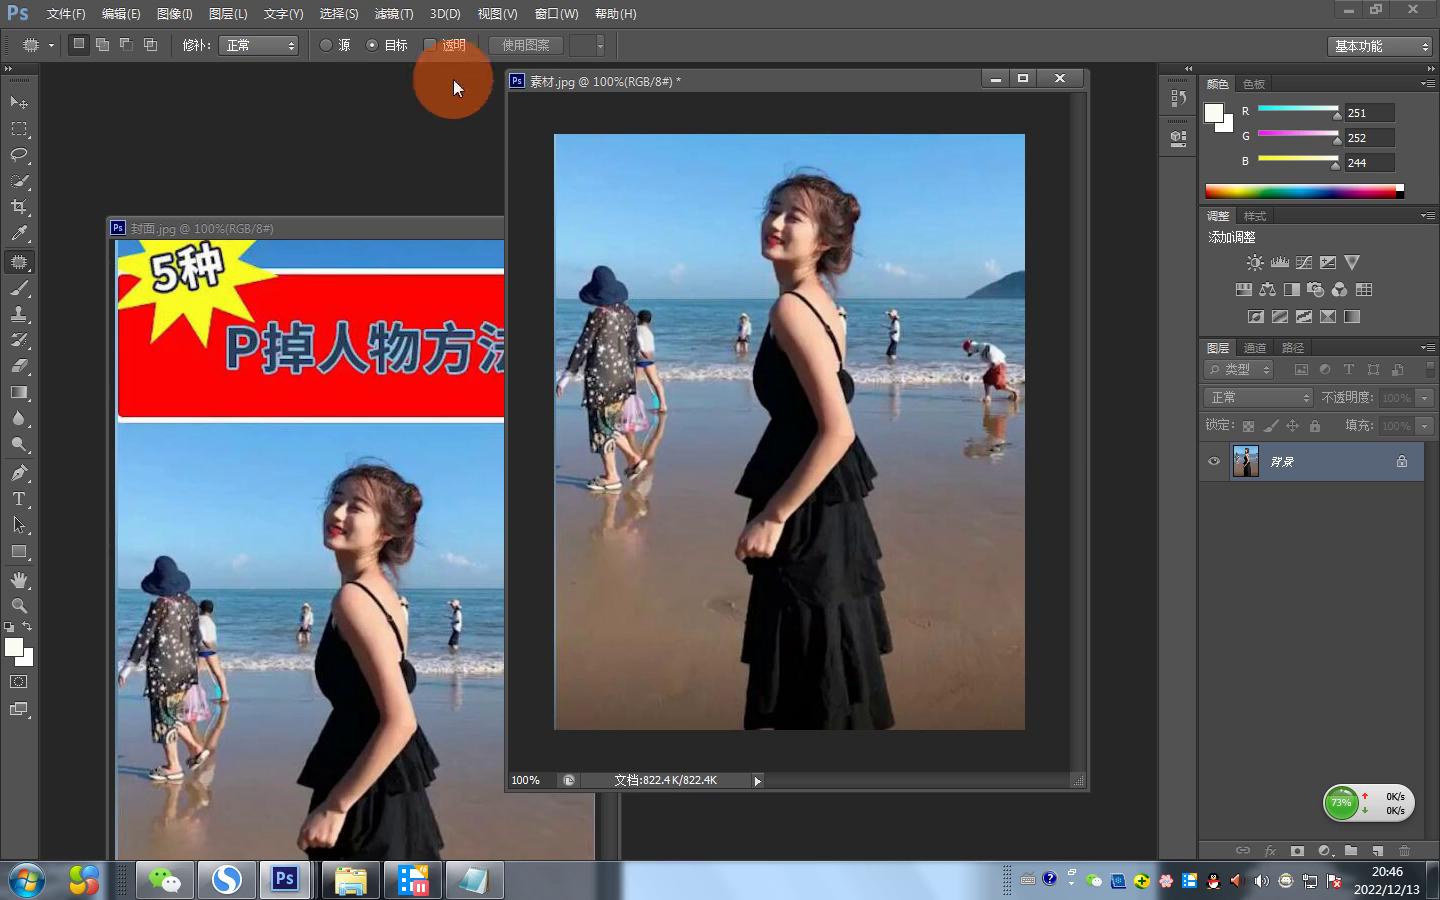Select the Patch tool in toolbox
Screen dimensions: 1440x900
[19, 262]
